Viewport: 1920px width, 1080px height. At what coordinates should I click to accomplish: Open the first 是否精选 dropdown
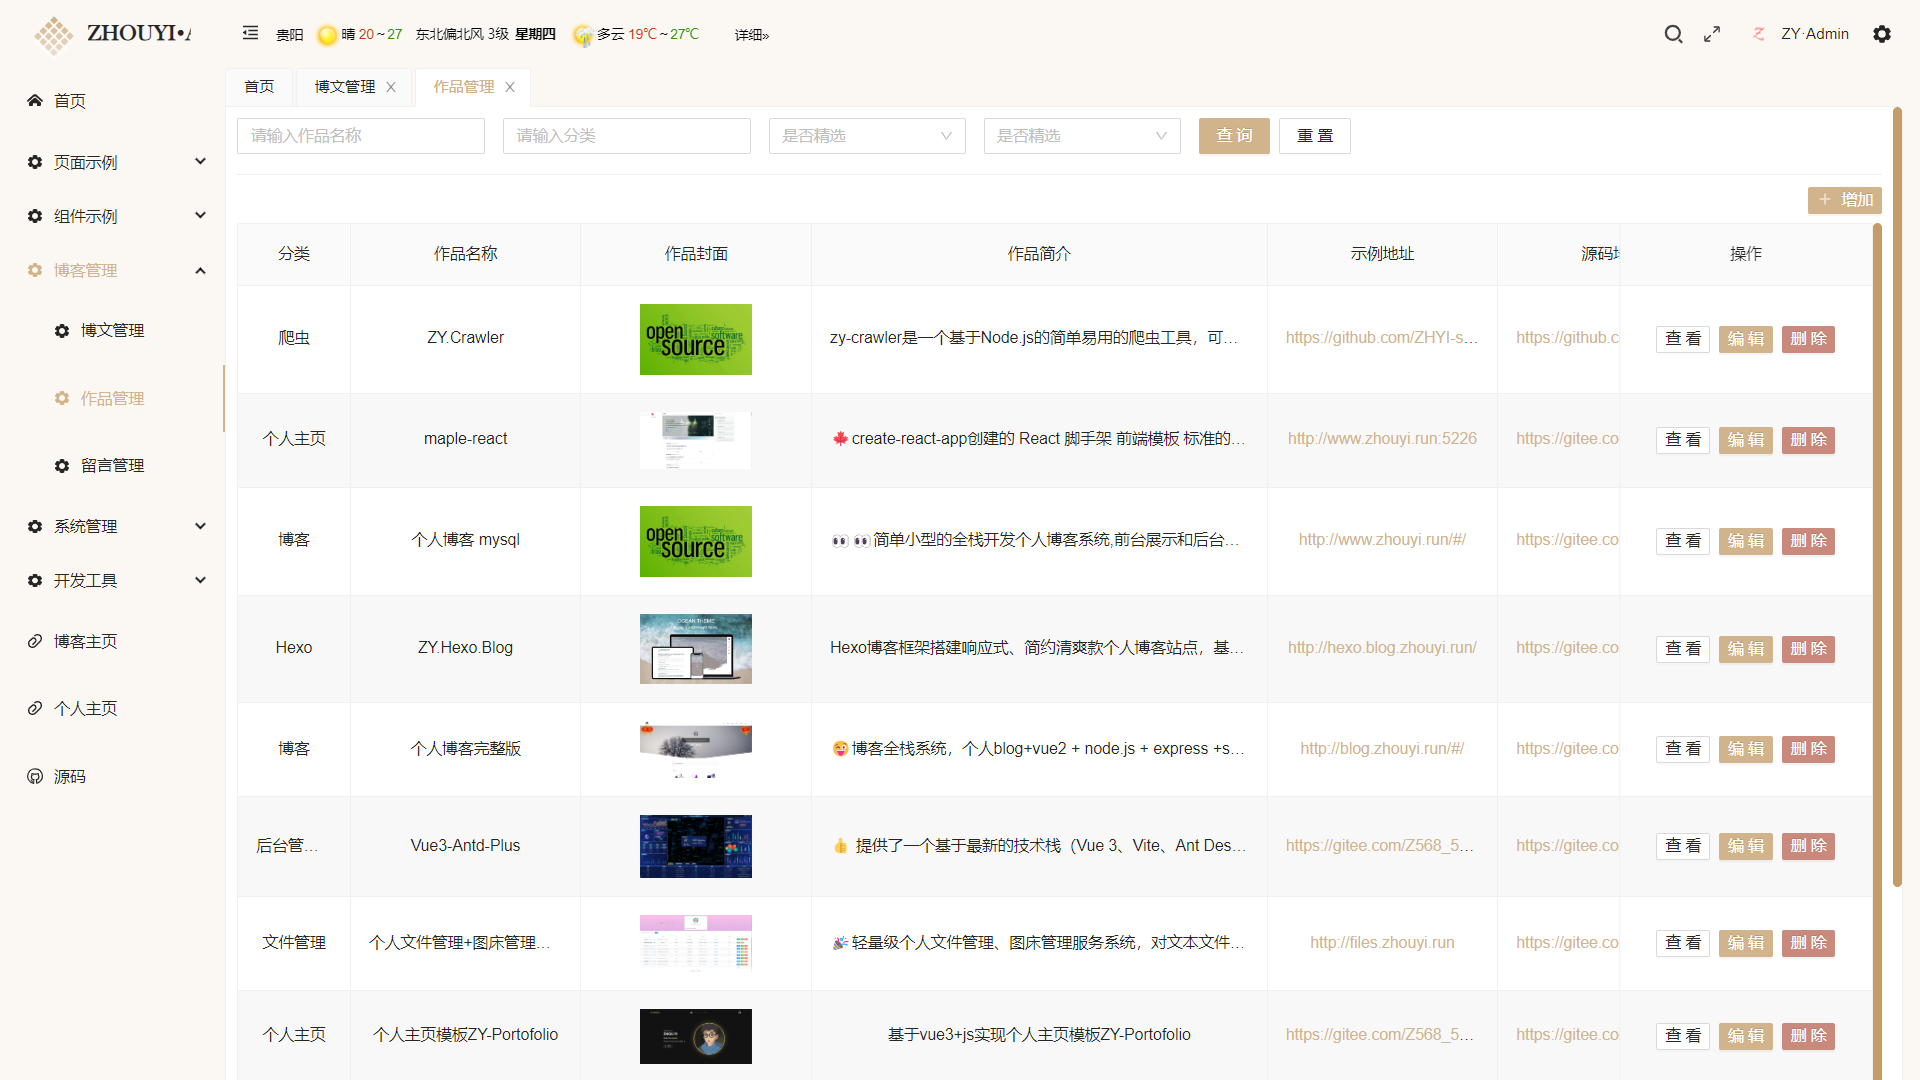pyautogui.click(x=866, y=136)
